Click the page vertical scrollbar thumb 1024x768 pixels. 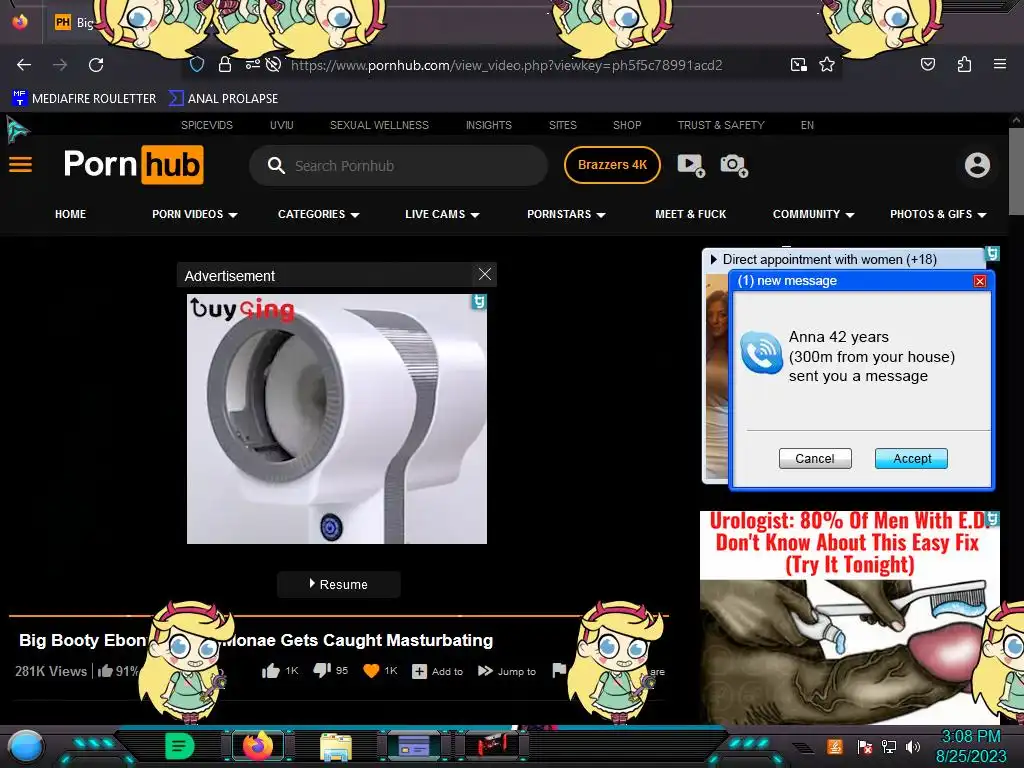point(1016,170)
